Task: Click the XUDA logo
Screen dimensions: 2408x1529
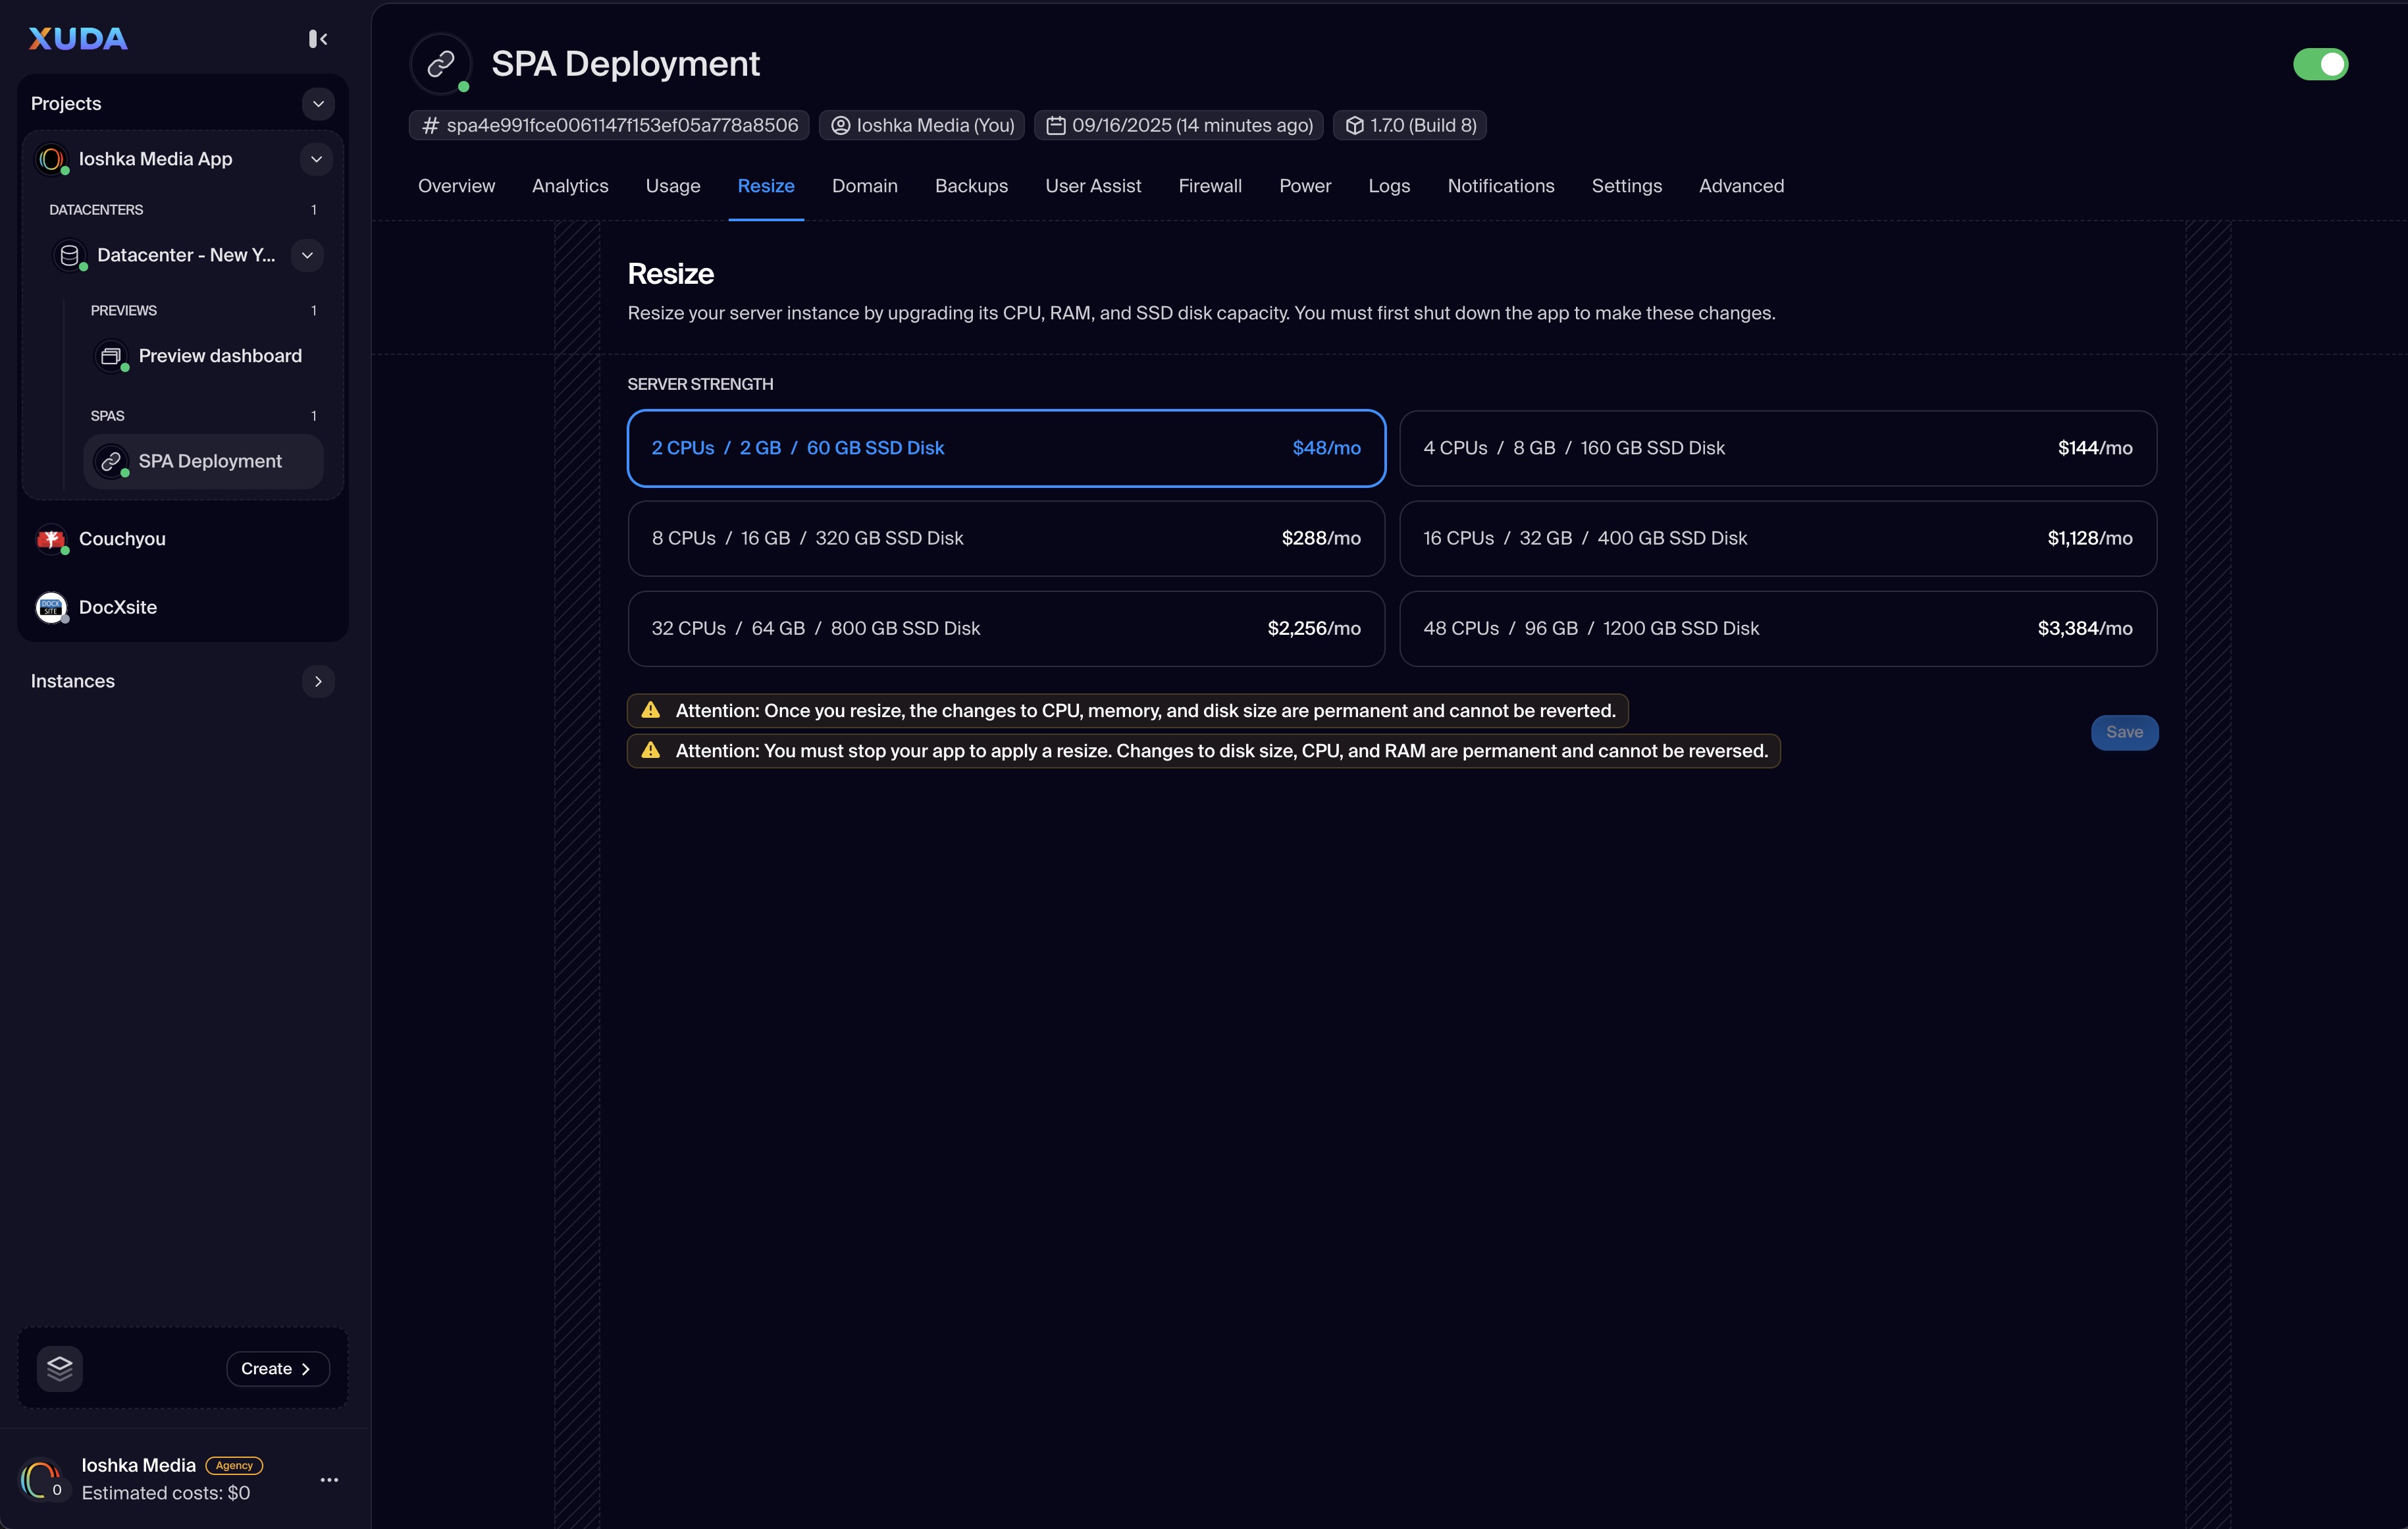Action: pos(78,39)
